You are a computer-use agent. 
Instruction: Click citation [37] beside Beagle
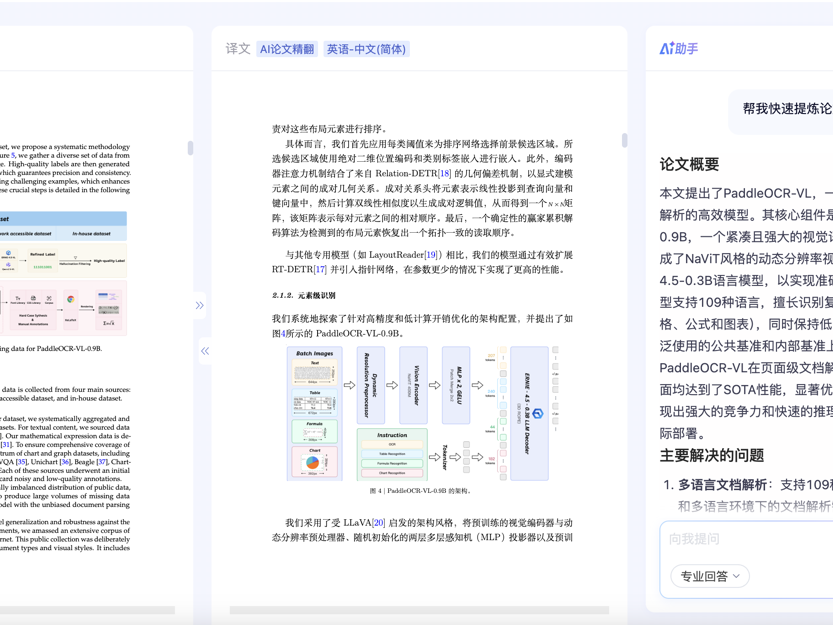pyautogui.click(x=102, y=461)
